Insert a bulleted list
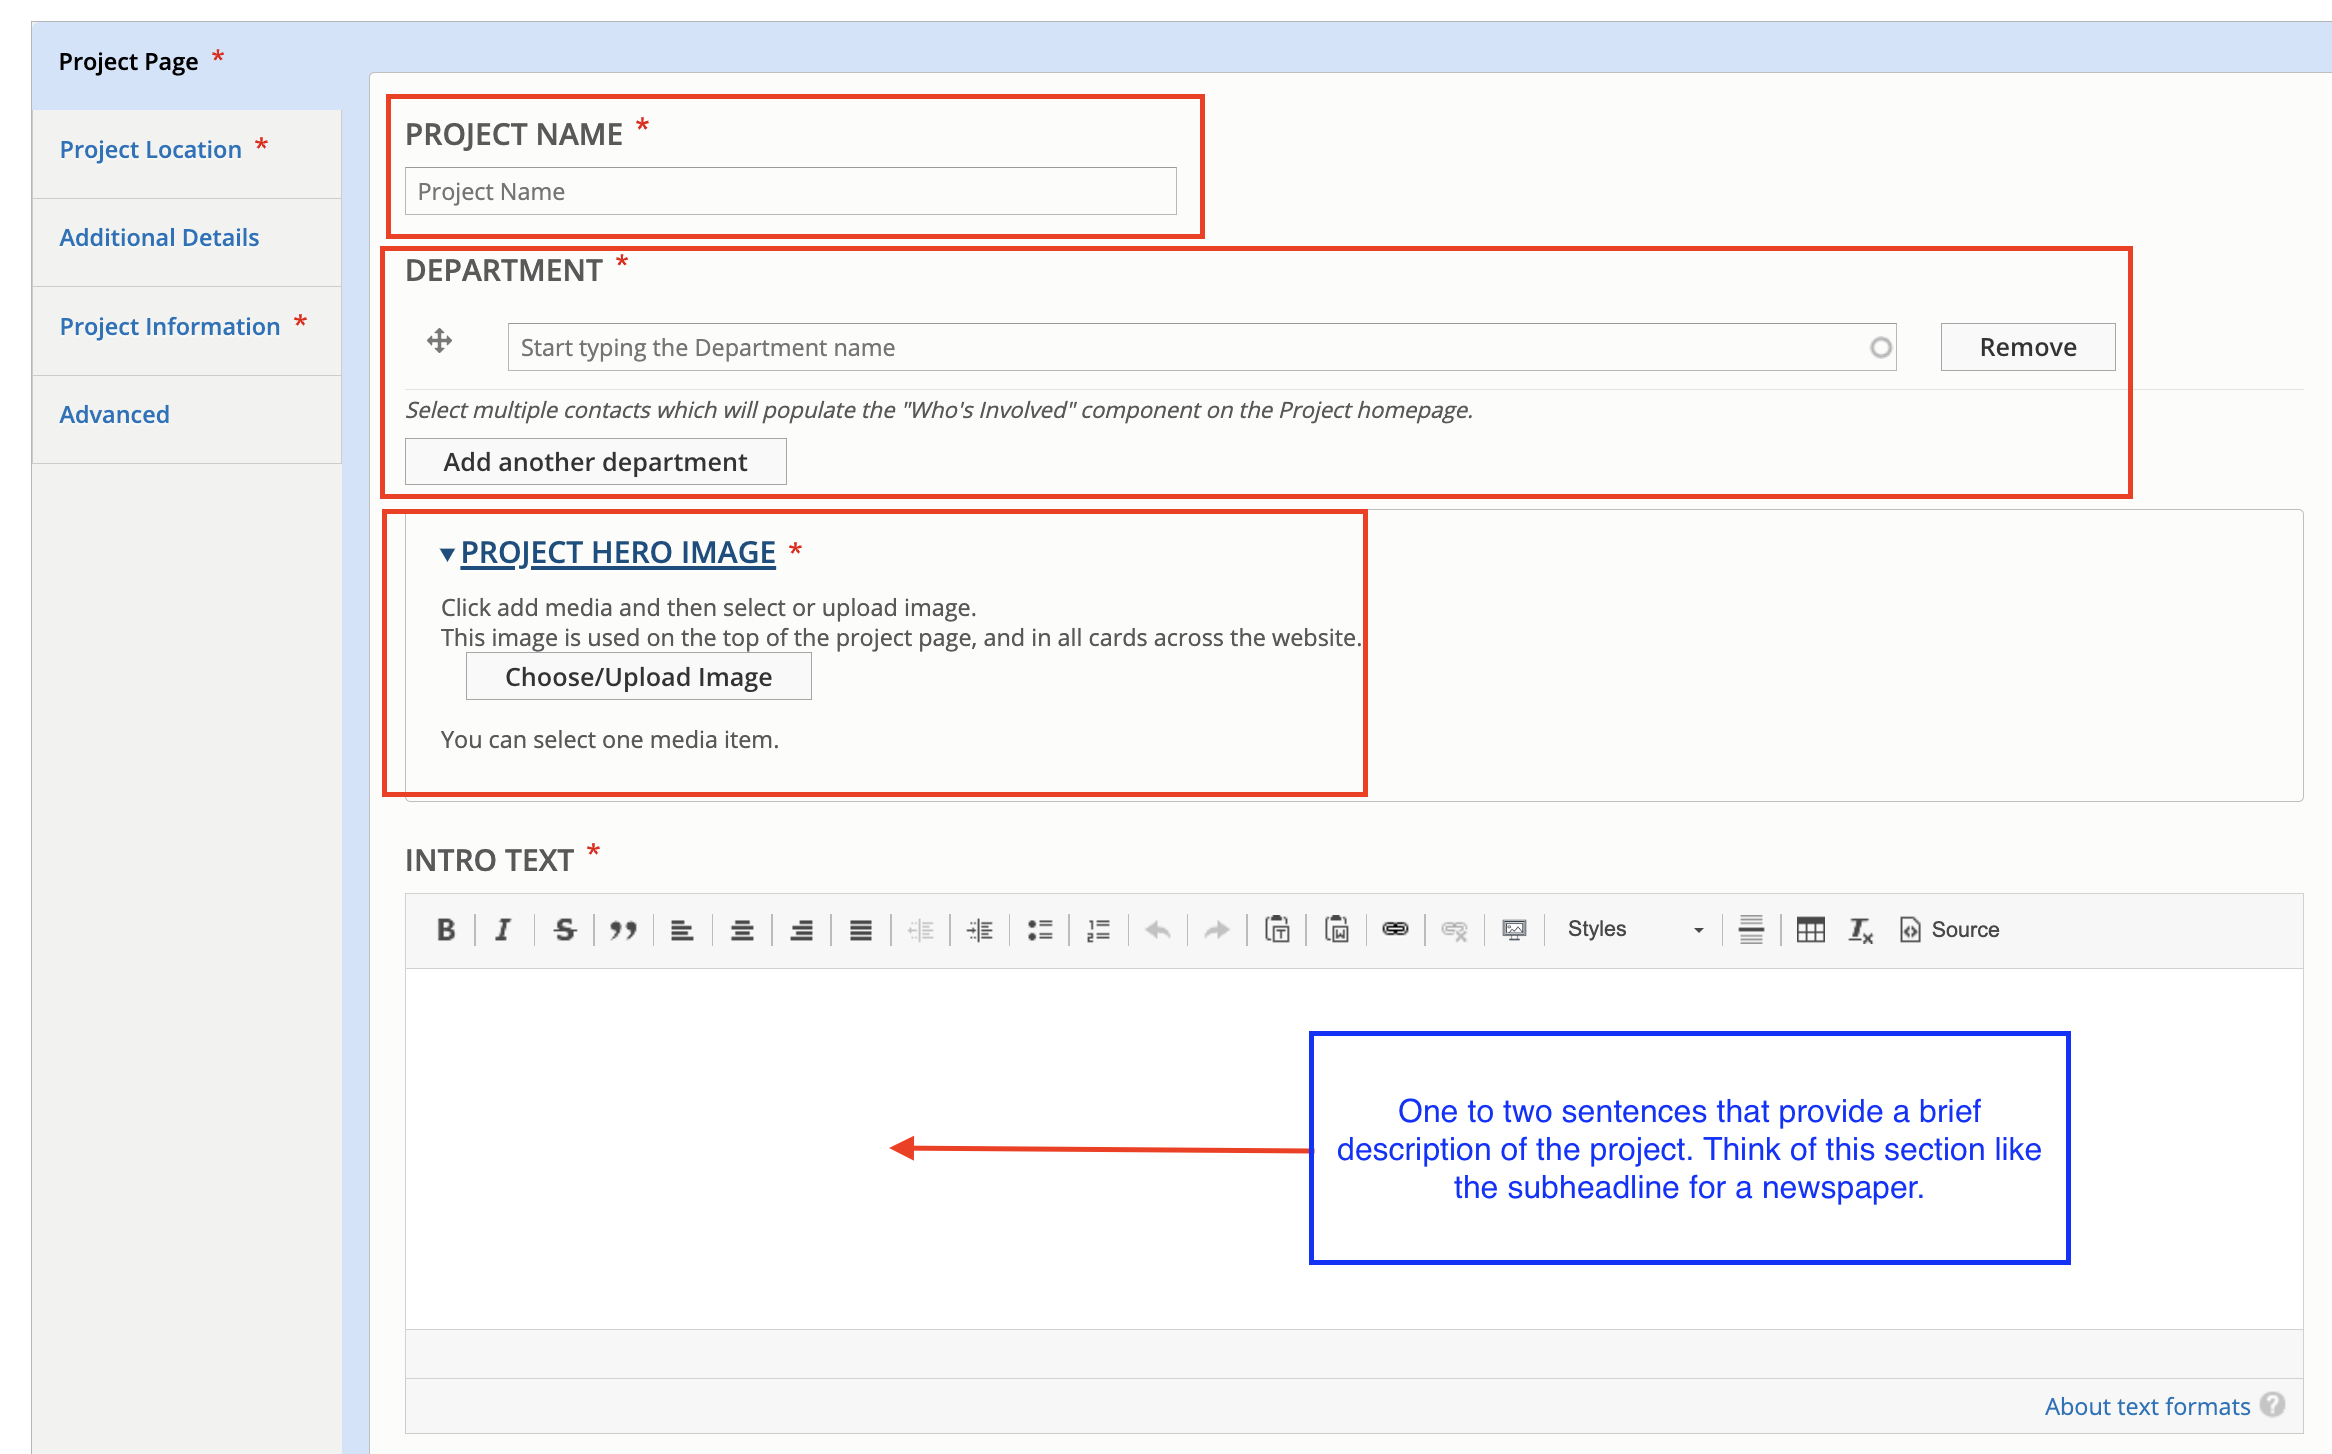Screen dimensions: 2332x1454 point(1040,930)
